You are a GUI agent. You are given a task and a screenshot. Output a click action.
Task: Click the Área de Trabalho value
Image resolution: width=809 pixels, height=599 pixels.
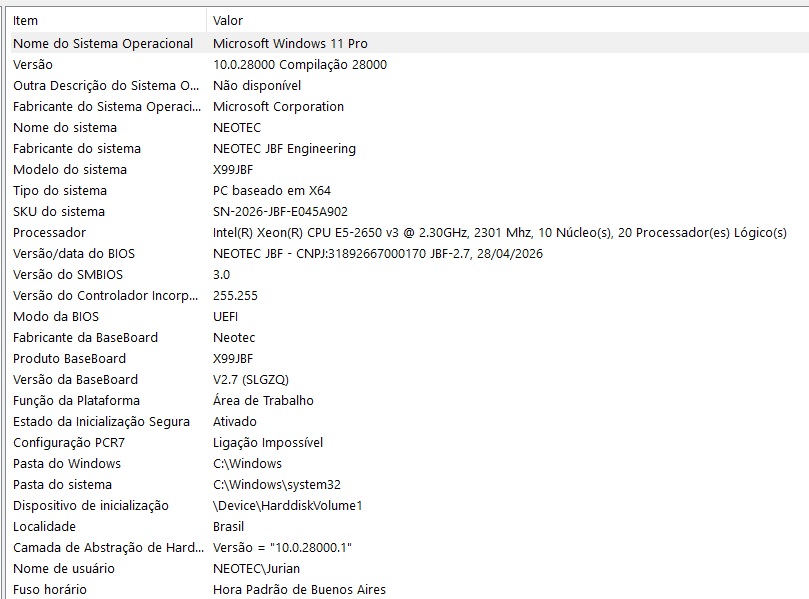point(263,401)
